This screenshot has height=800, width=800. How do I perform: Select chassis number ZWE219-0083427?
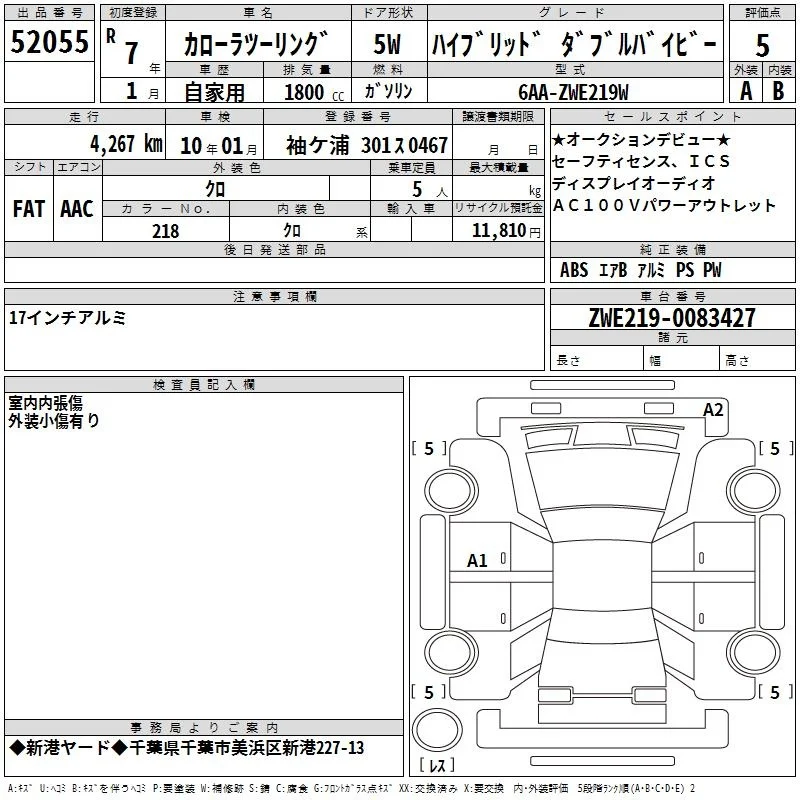point(672,318)
